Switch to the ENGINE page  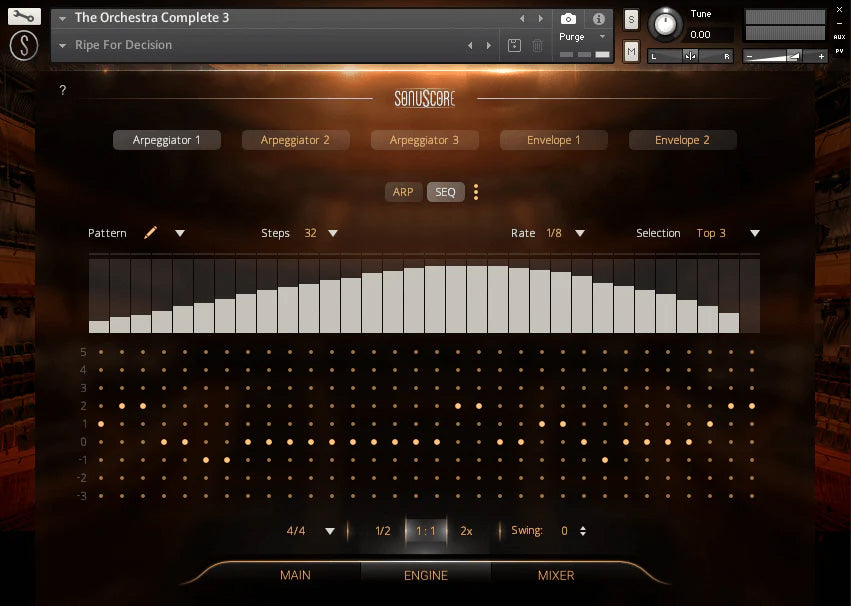[426, 575]
